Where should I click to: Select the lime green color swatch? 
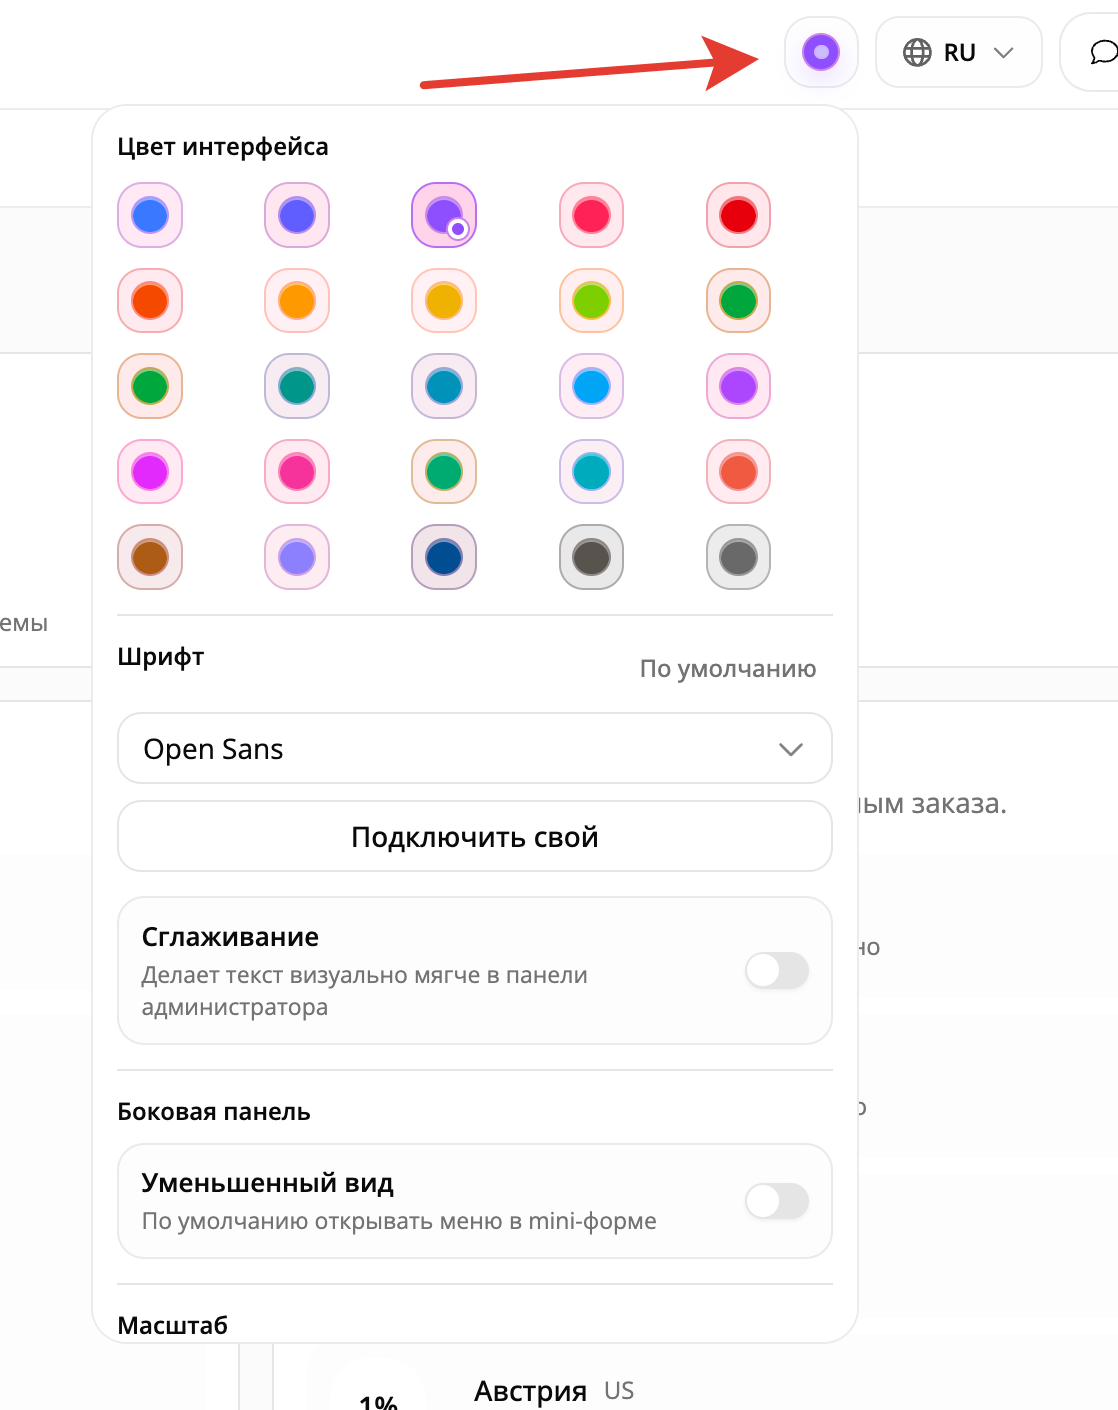[592, 300]
